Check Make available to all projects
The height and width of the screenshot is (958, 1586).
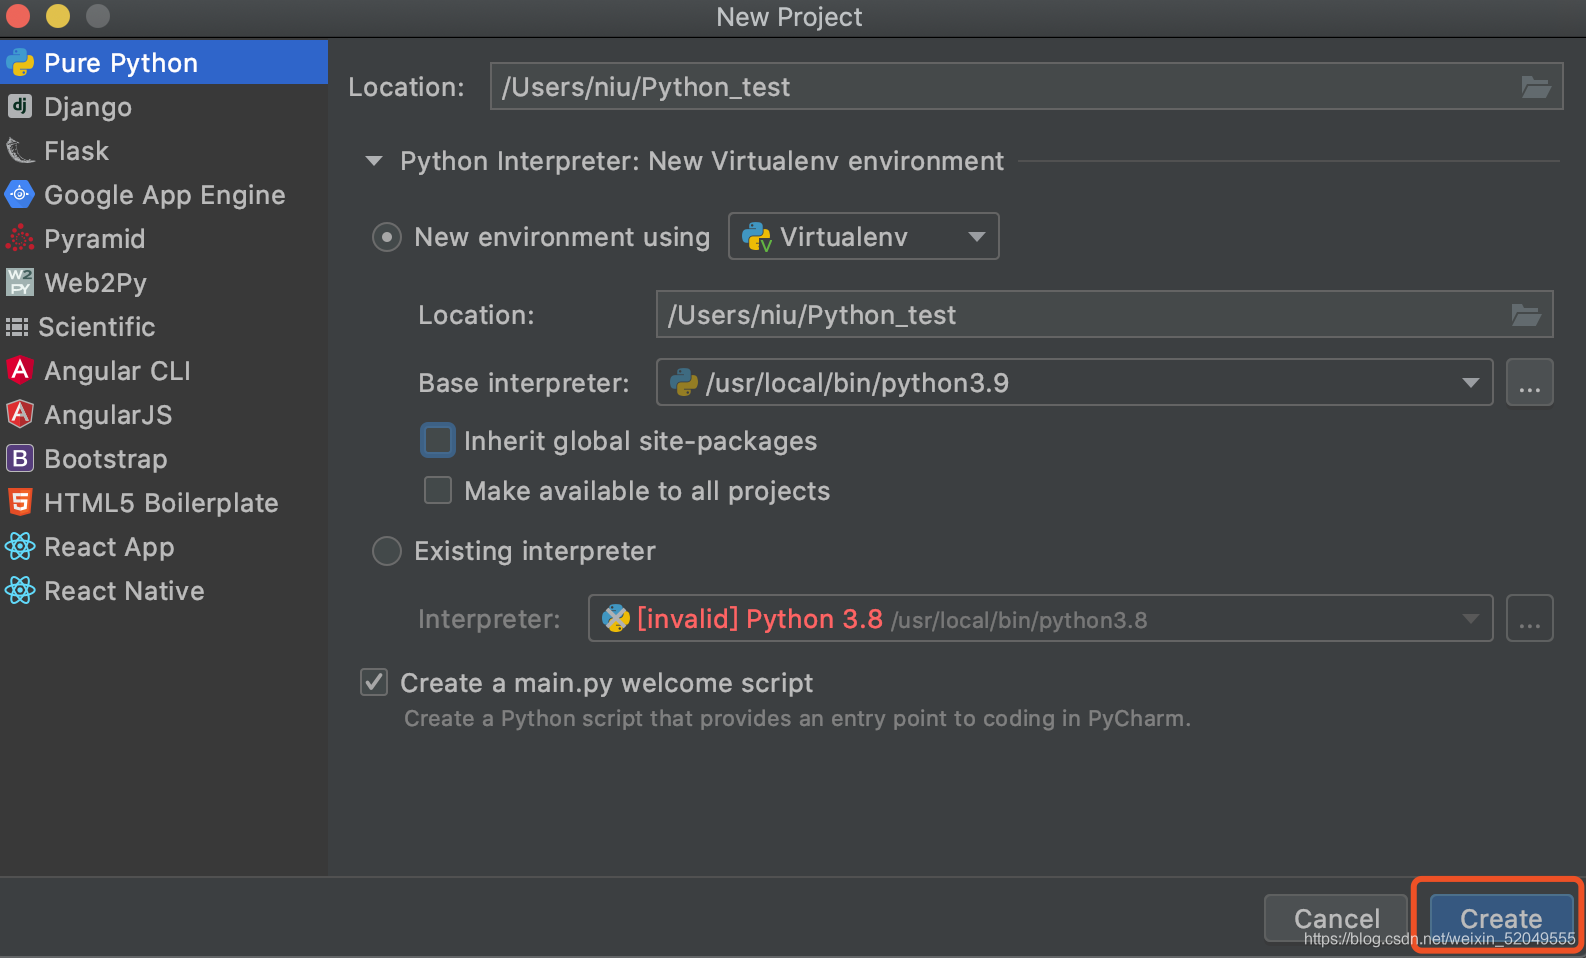pos(438,490)
